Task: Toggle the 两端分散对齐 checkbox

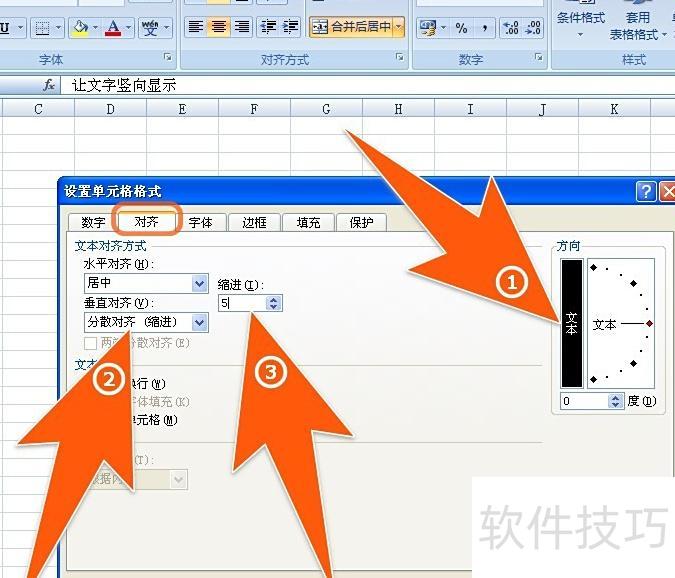Action: [x=90, y=343]
